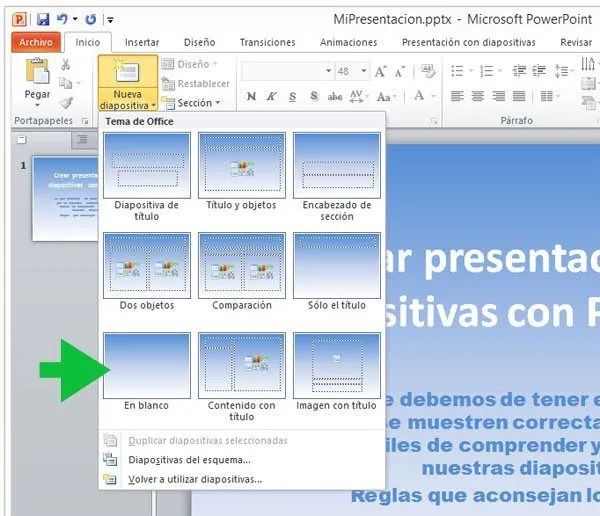Select the Título y objetos layout
Screen dimensions: 600x516
[x=241, y=172]
